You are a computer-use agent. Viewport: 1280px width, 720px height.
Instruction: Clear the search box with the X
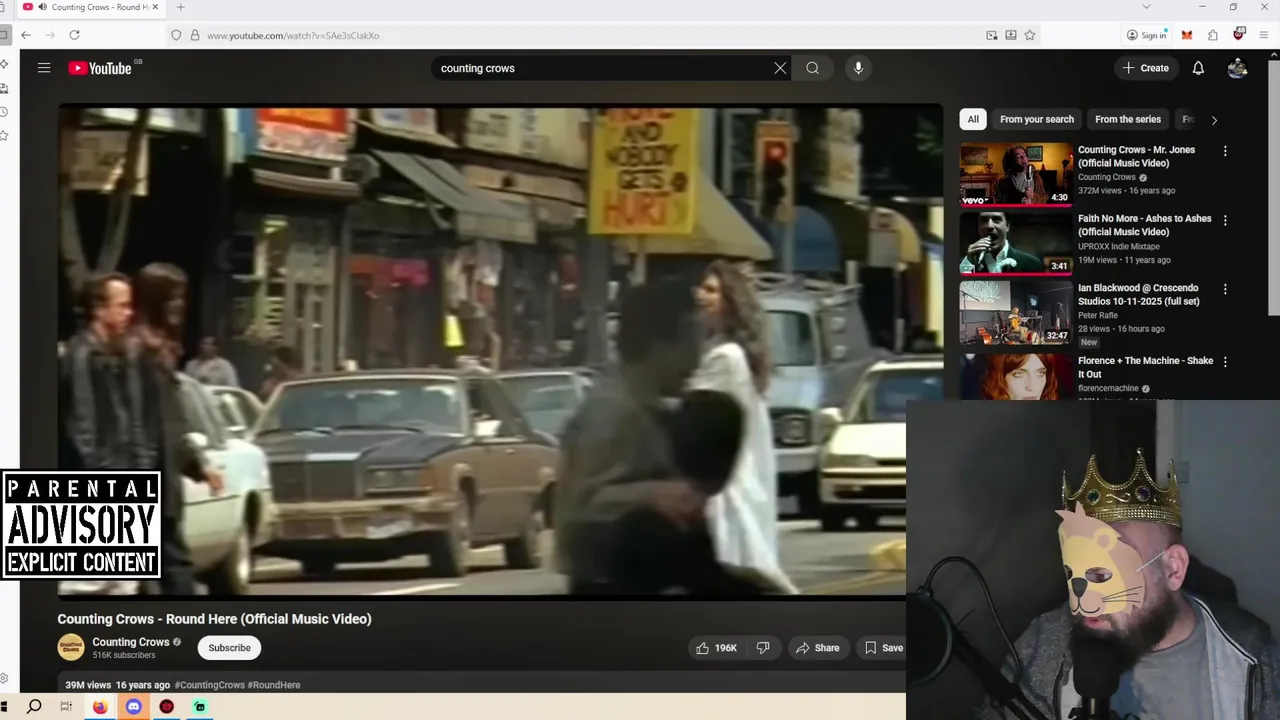(780, 68)
